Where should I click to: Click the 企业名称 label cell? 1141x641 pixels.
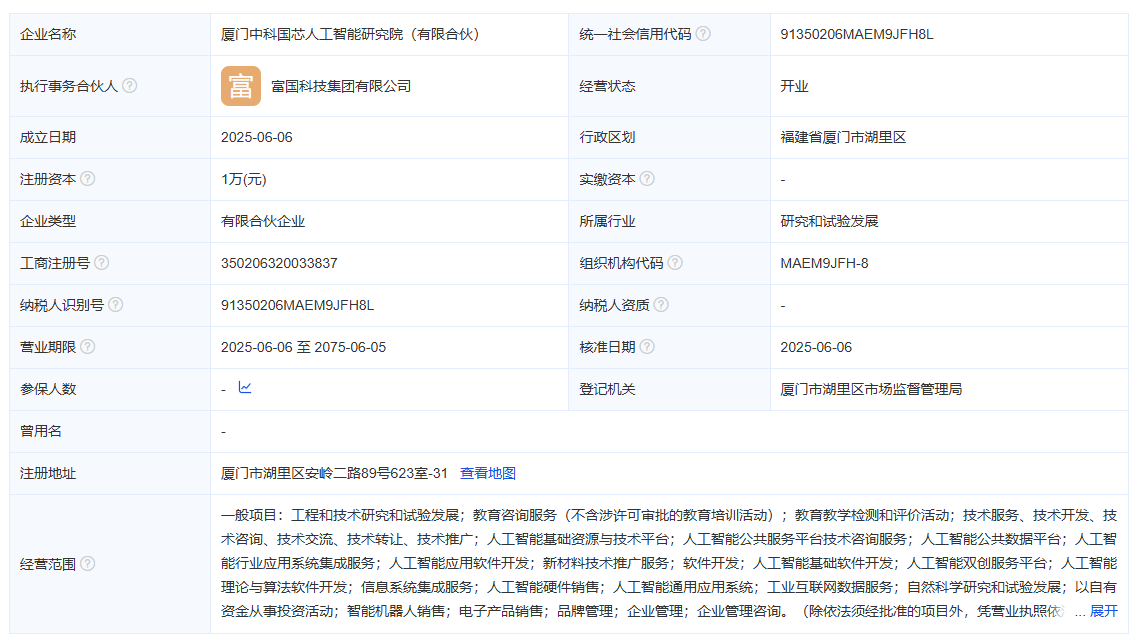[x=110, y=34]
